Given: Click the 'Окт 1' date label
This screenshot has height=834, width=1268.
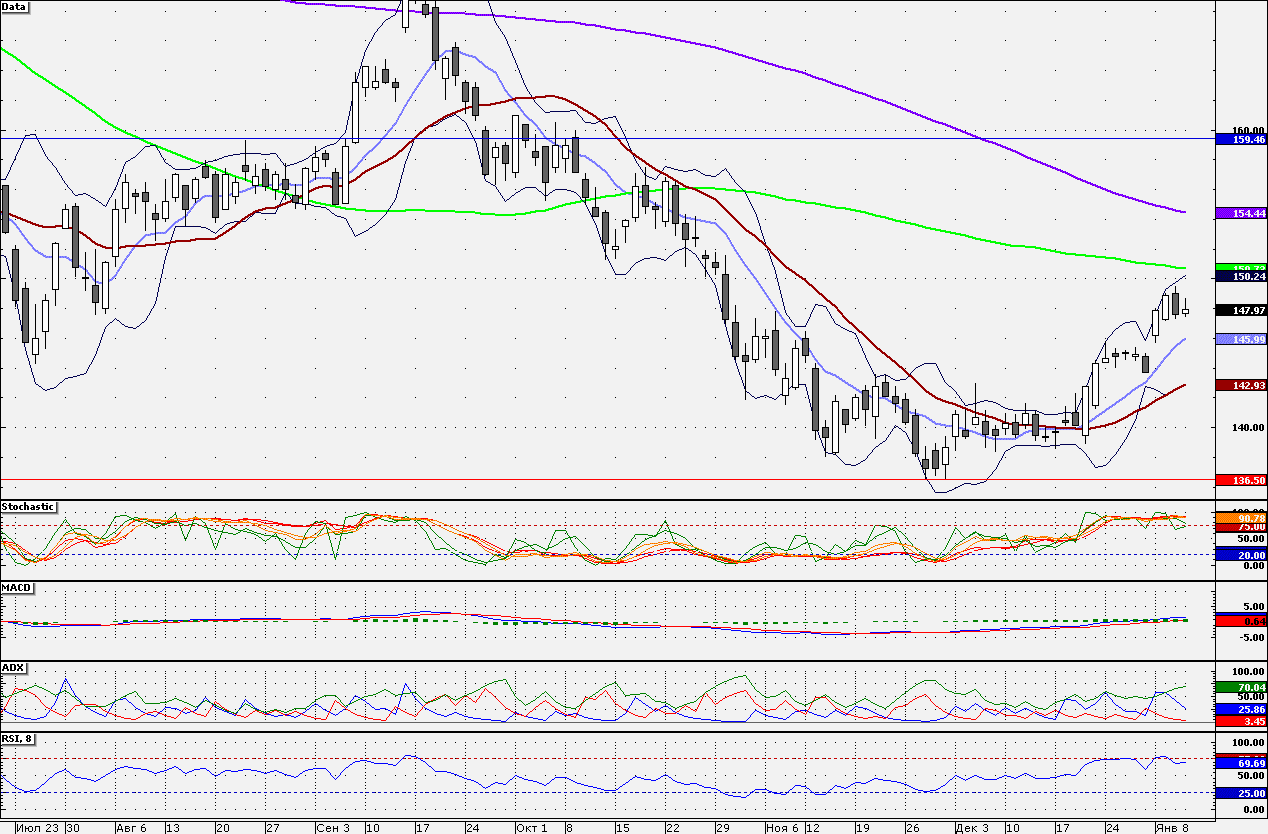Looking at the screenshot, I should coord(532,828).
